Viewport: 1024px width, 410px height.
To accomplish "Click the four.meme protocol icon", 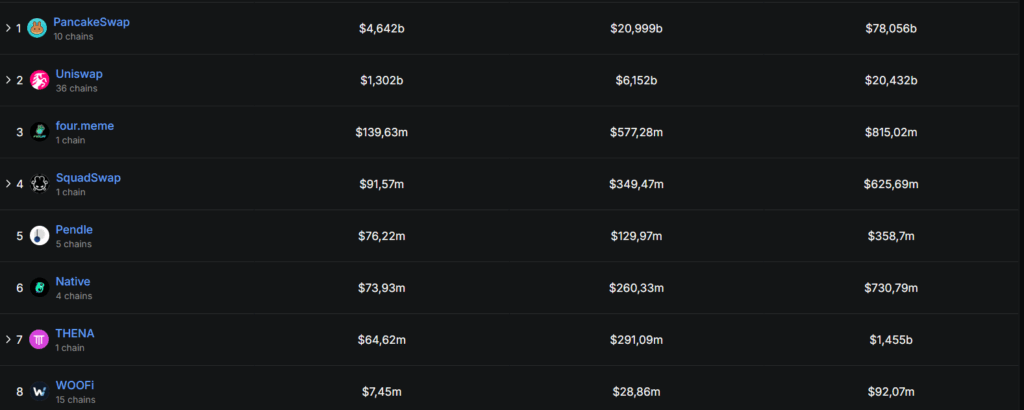I will click(39, 132).
